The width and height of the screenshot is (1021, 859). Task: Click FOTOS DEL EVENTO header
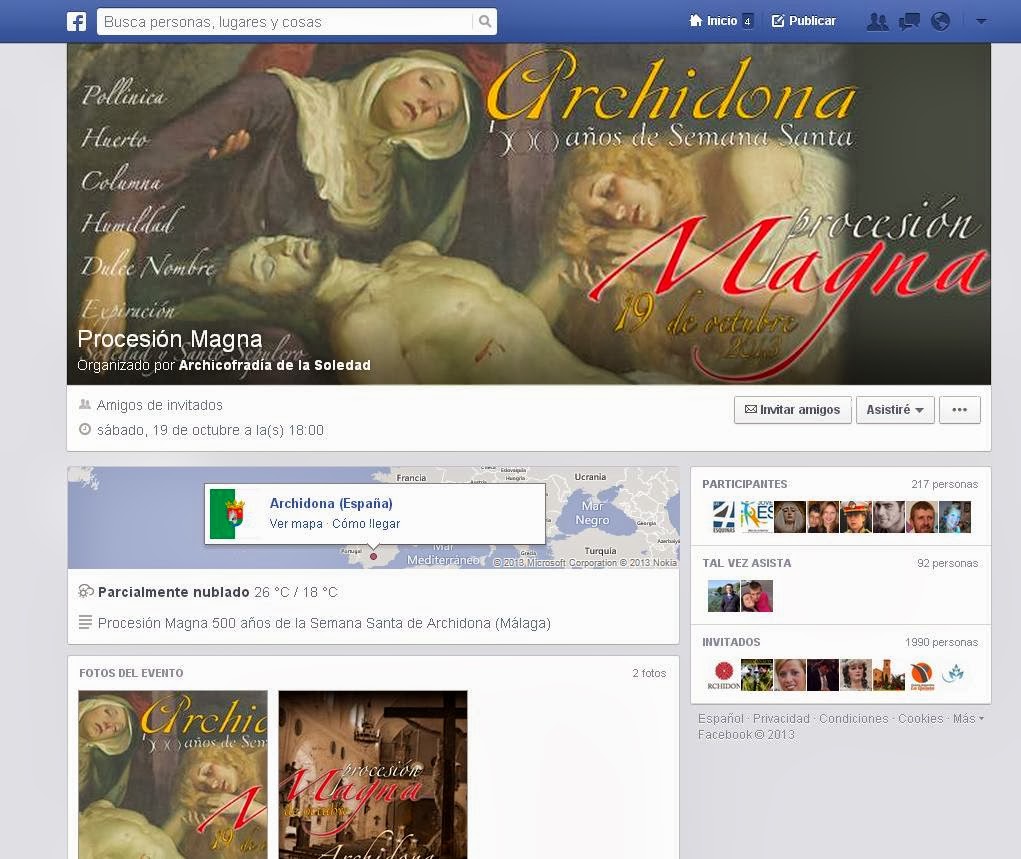[x=131, y=673]
